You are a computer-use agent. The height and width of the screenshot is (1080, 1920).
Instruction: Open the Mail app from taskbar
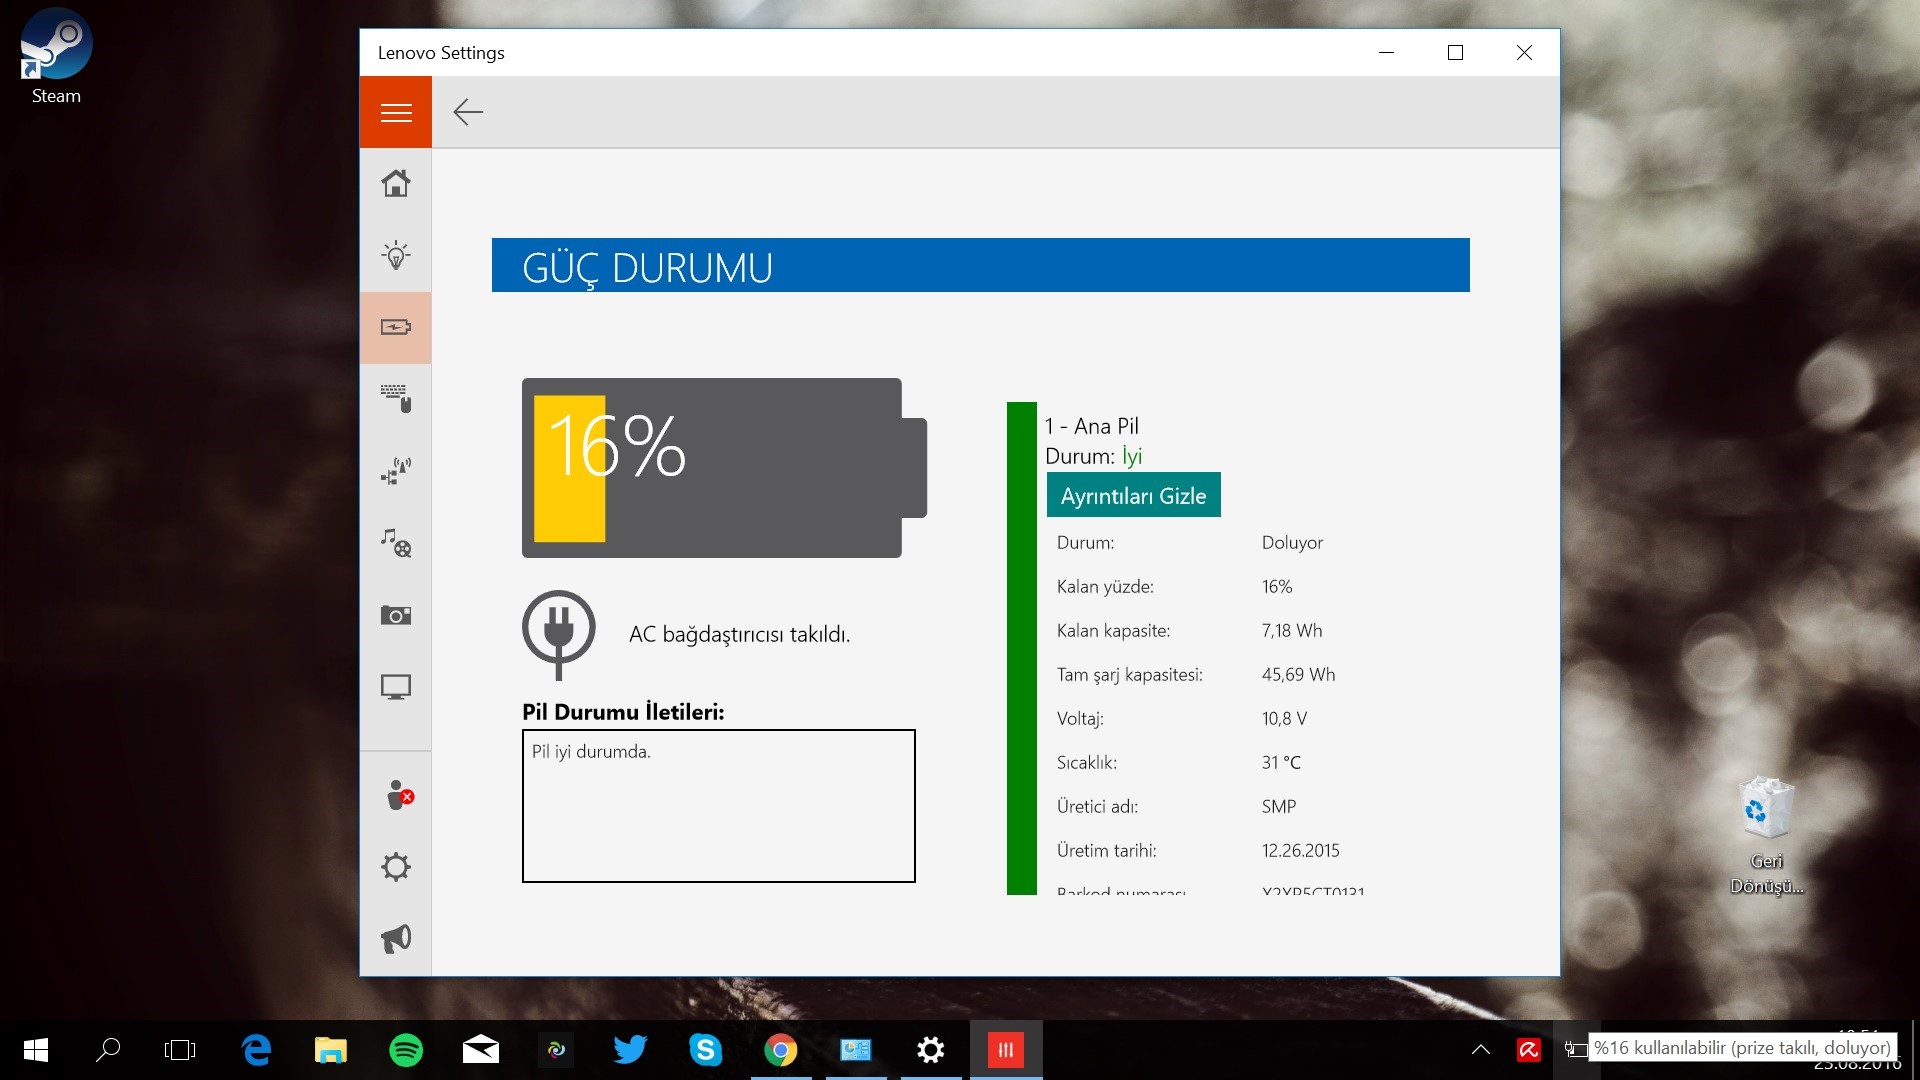click(x=481, y=1050)
